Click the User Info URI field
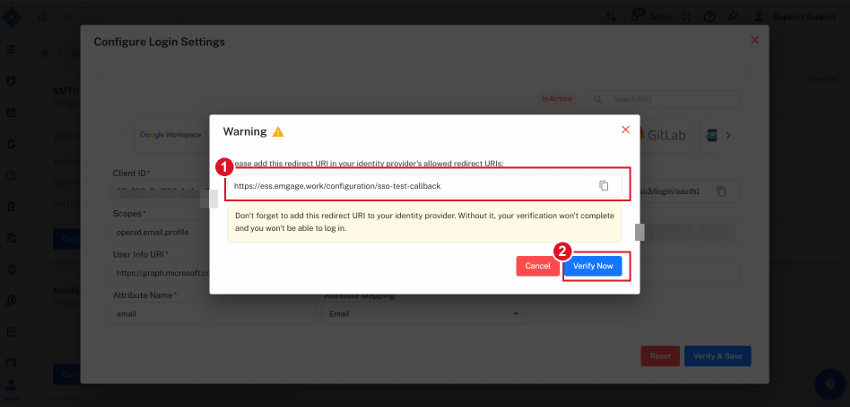 (160, 273)
